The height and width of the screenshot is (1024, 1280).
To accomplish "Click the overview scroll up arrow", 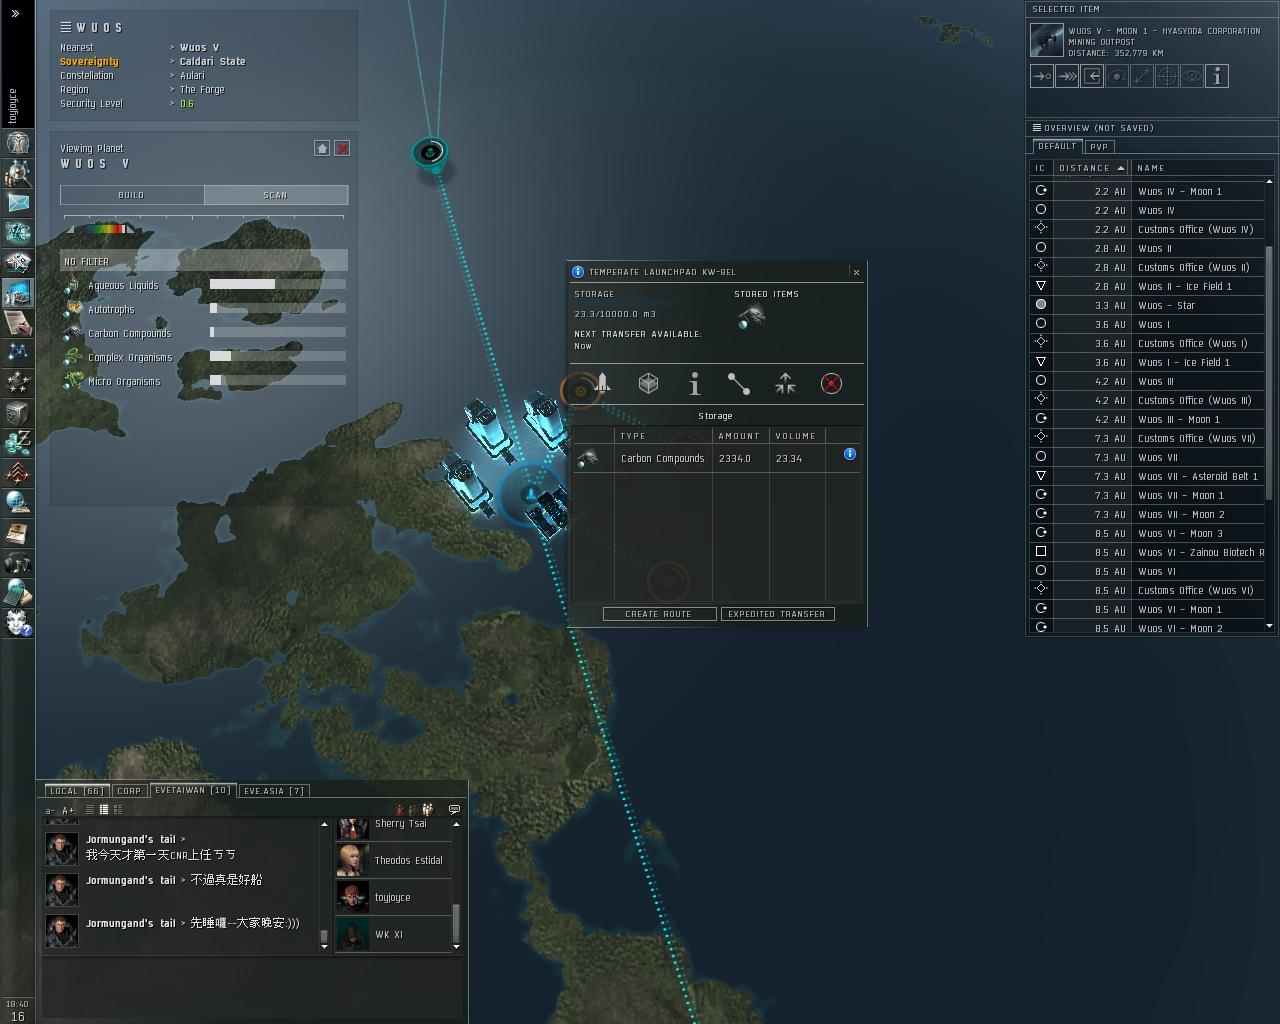I will (x=1270, y=182).
